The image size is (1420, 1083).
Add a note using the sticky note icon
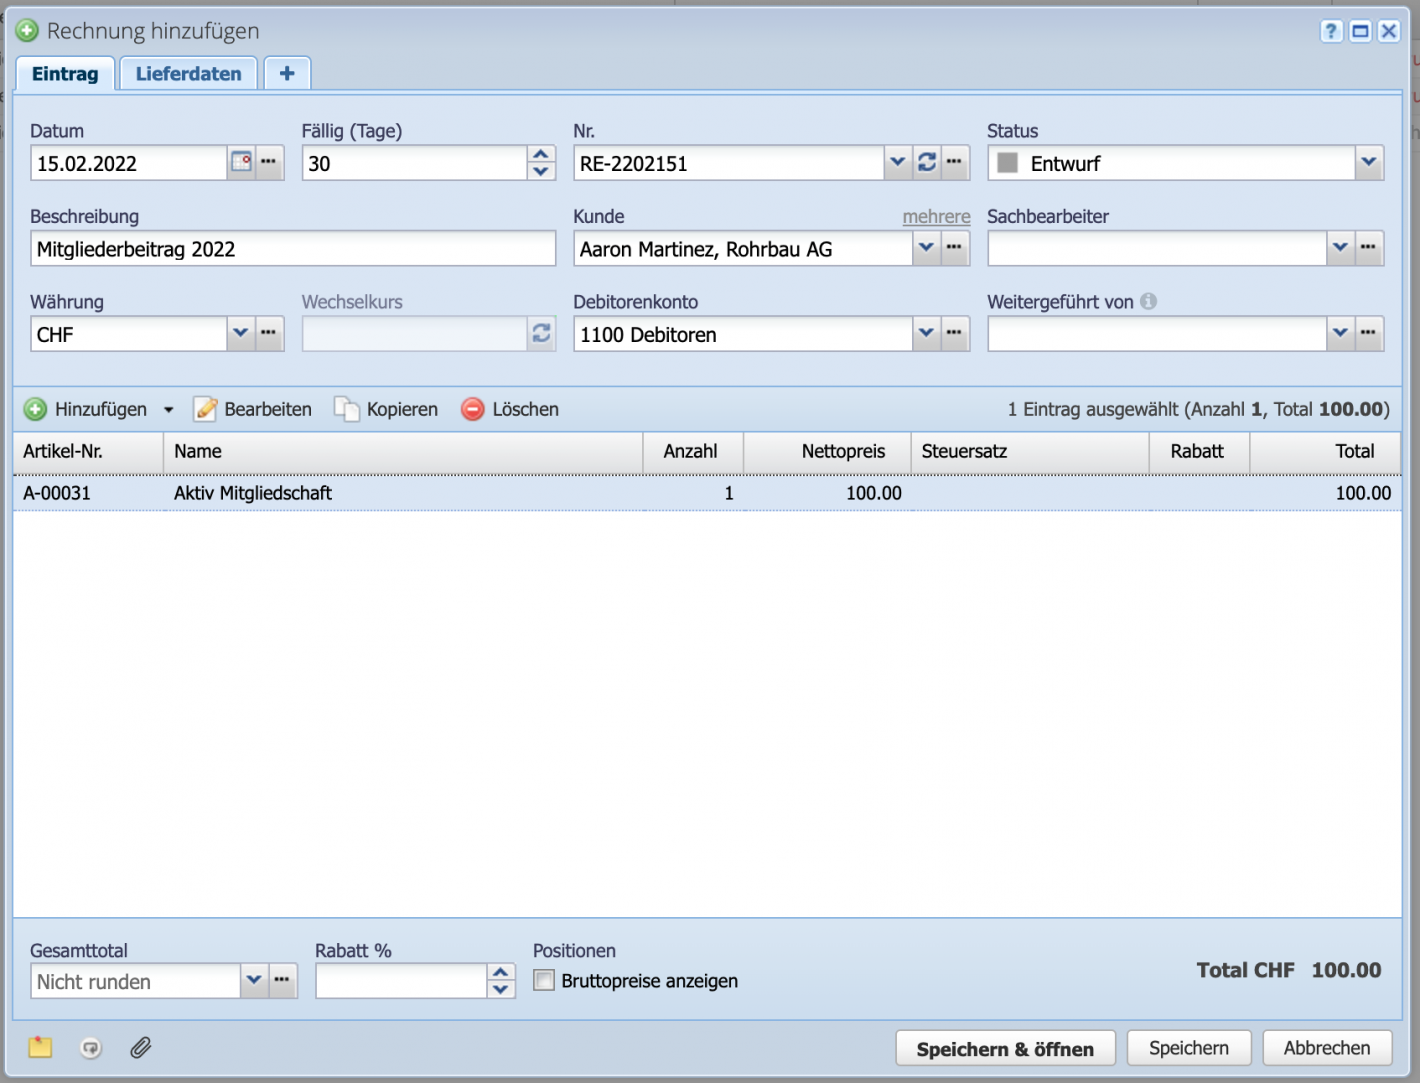click(39, 1047)
